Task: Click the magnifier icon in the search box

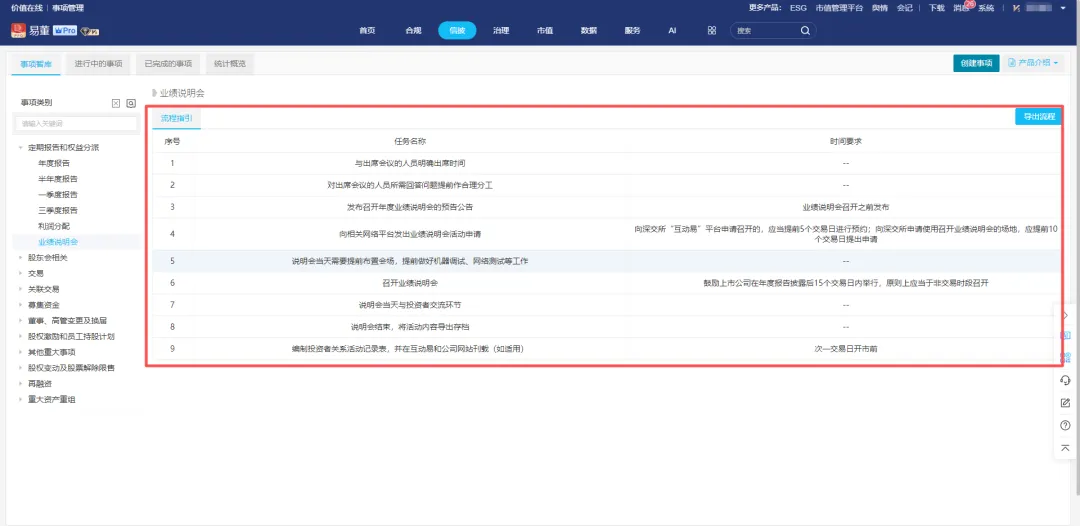Action: click(804, 31)
